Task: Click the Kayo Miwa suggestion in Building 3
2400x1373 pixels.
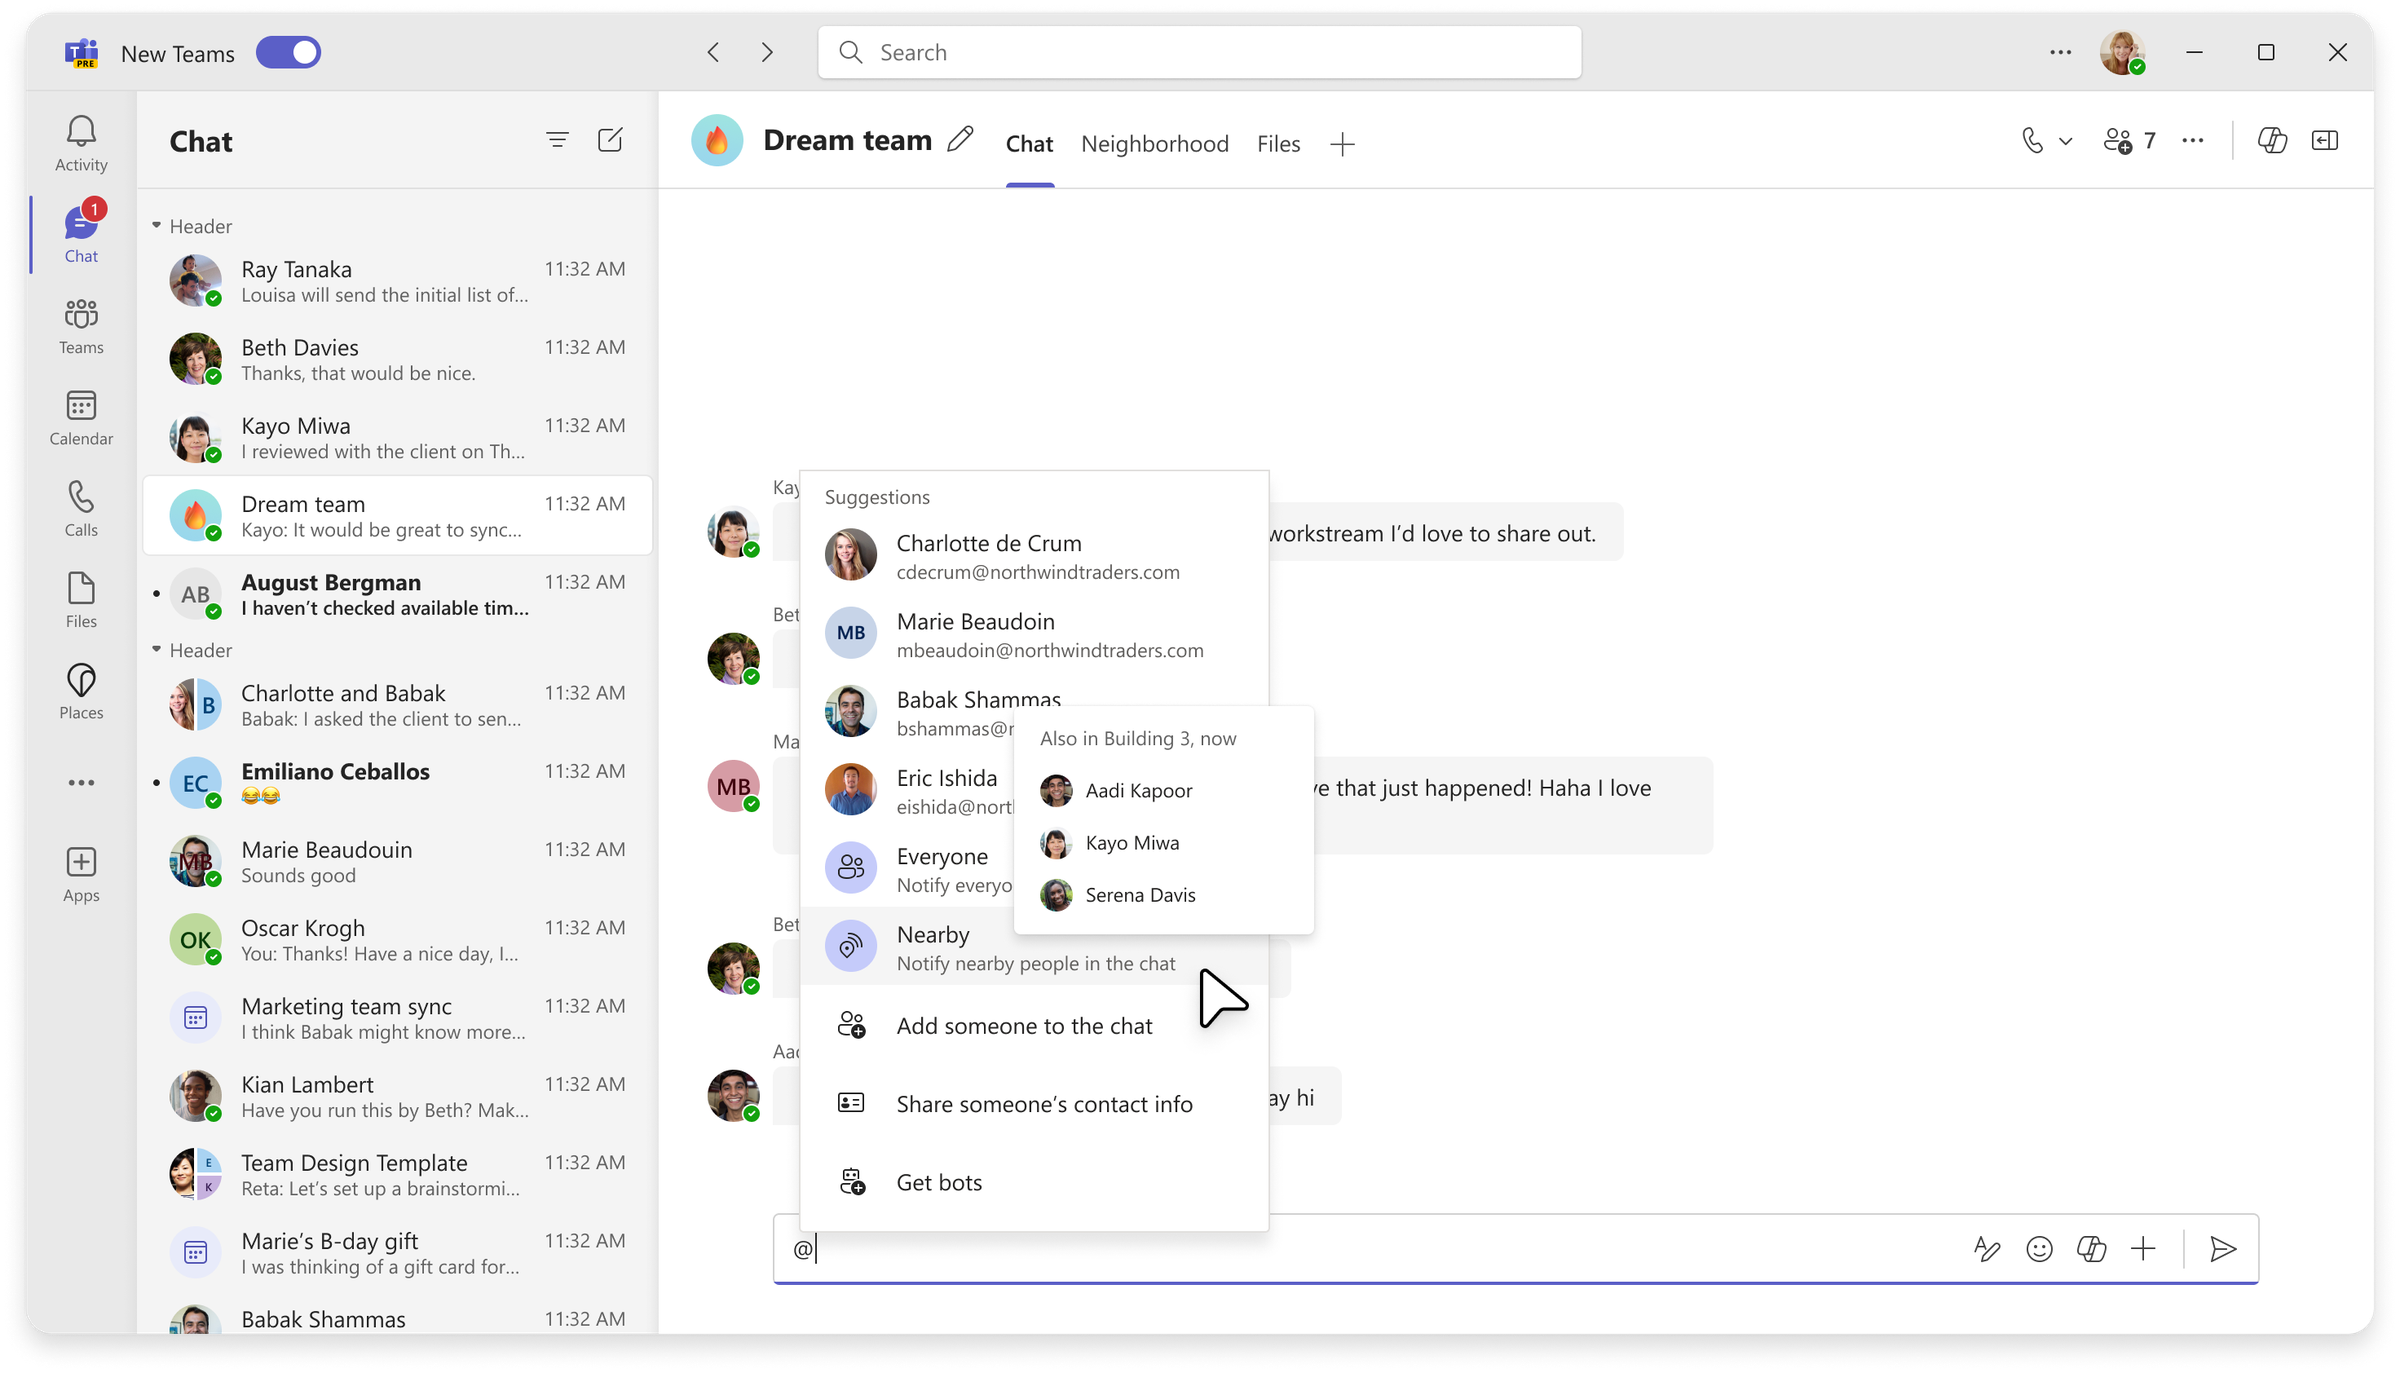Action: point(1131,841)
